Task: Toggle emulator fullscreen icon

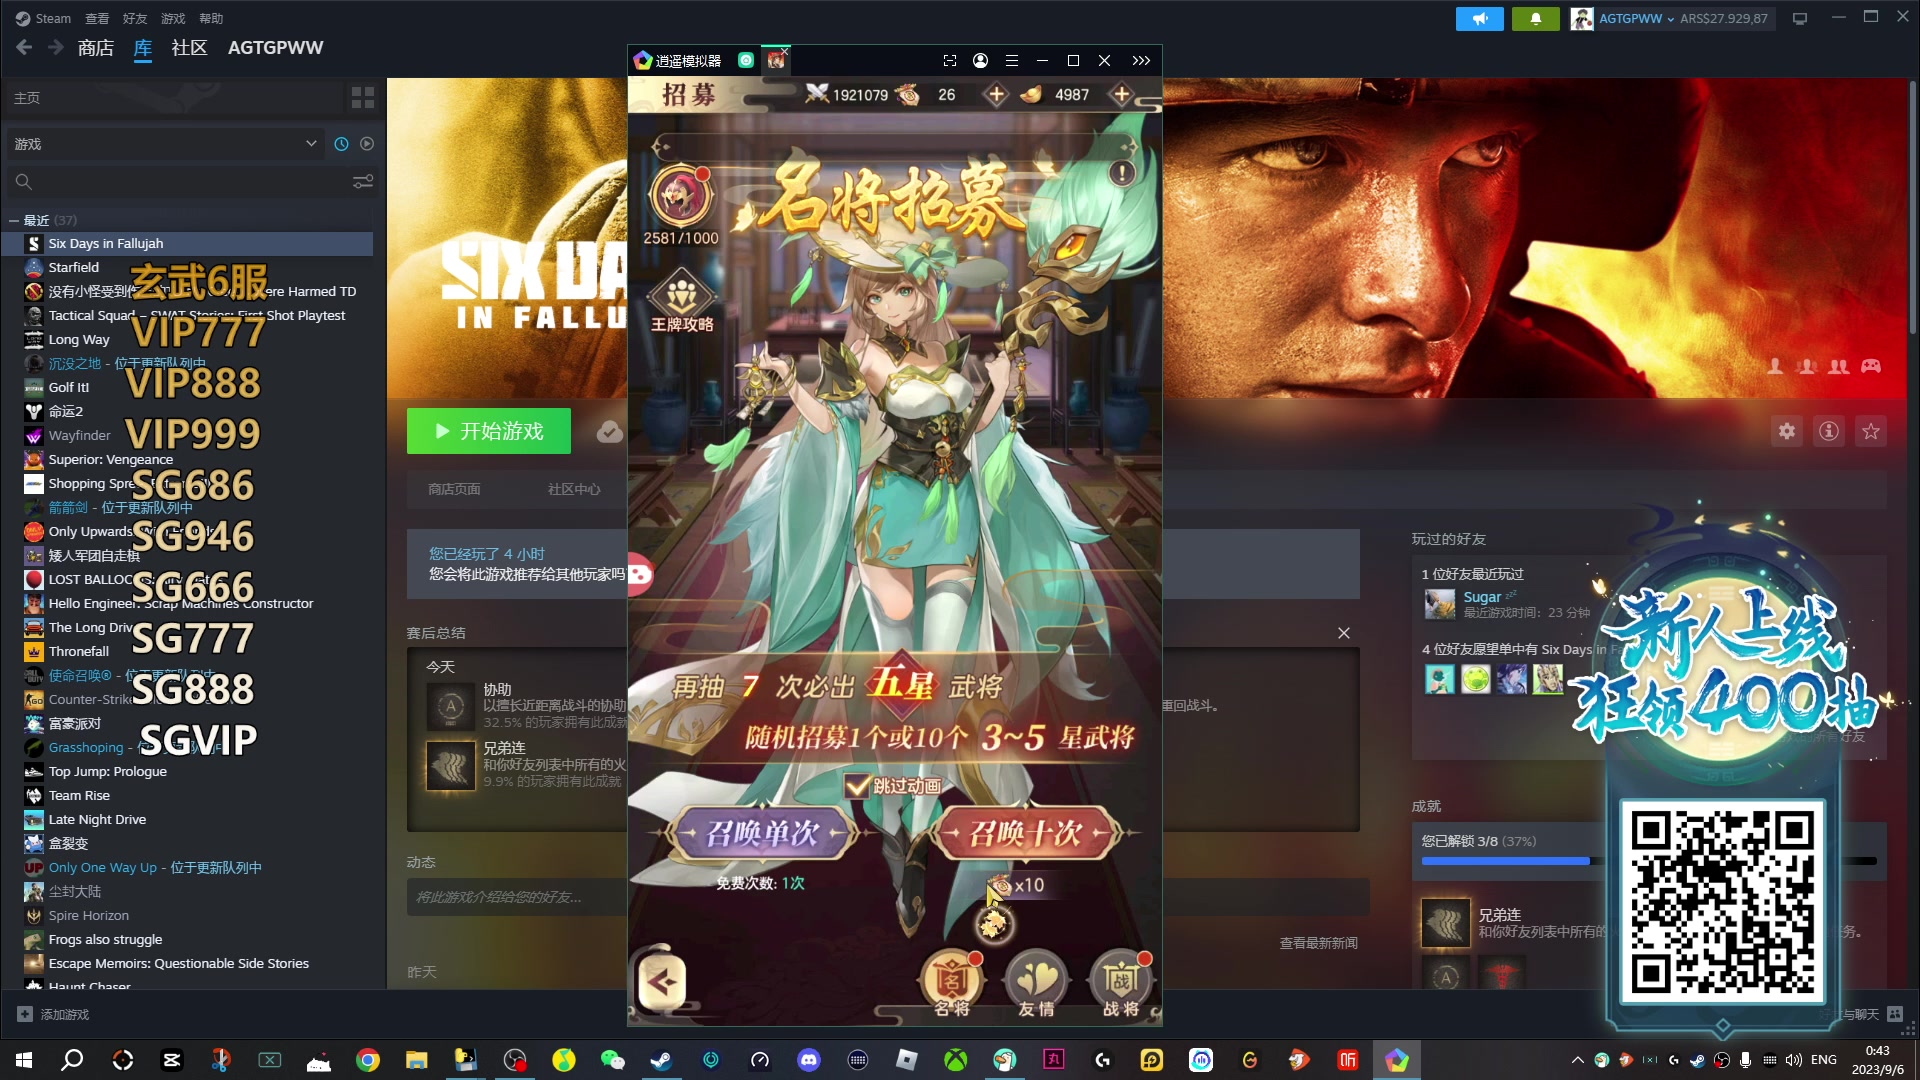Action: pos(949,61)
